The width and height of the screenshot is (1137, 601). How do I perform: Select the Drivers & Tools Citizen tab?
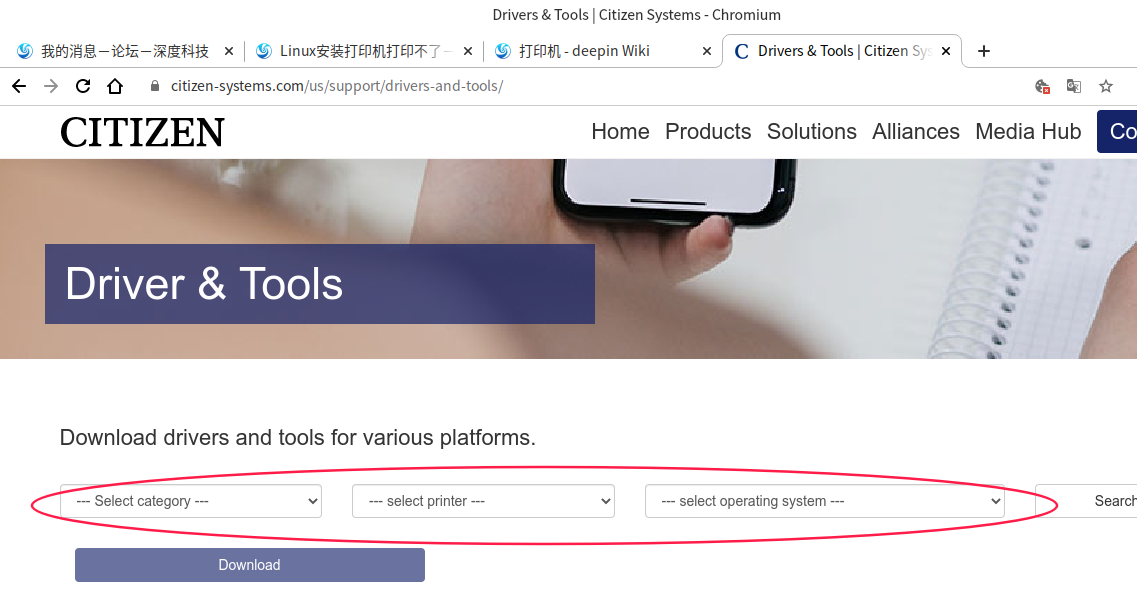[841, 51]
